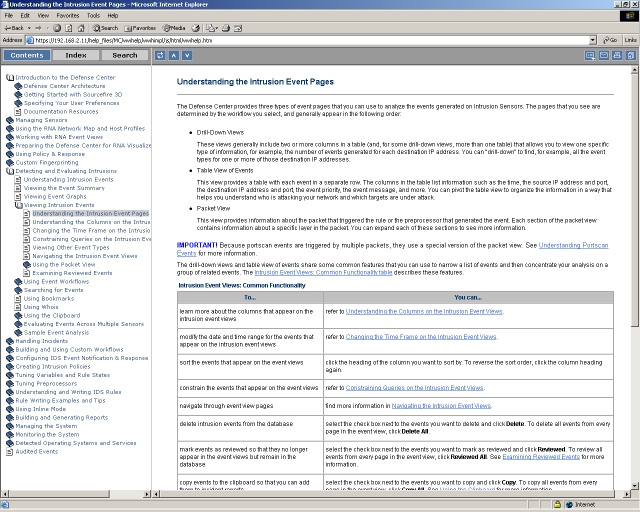Go back with the IE Back button
Image resolution: width=640 pixels, height=512 pixels.
[x=14, y=28]
